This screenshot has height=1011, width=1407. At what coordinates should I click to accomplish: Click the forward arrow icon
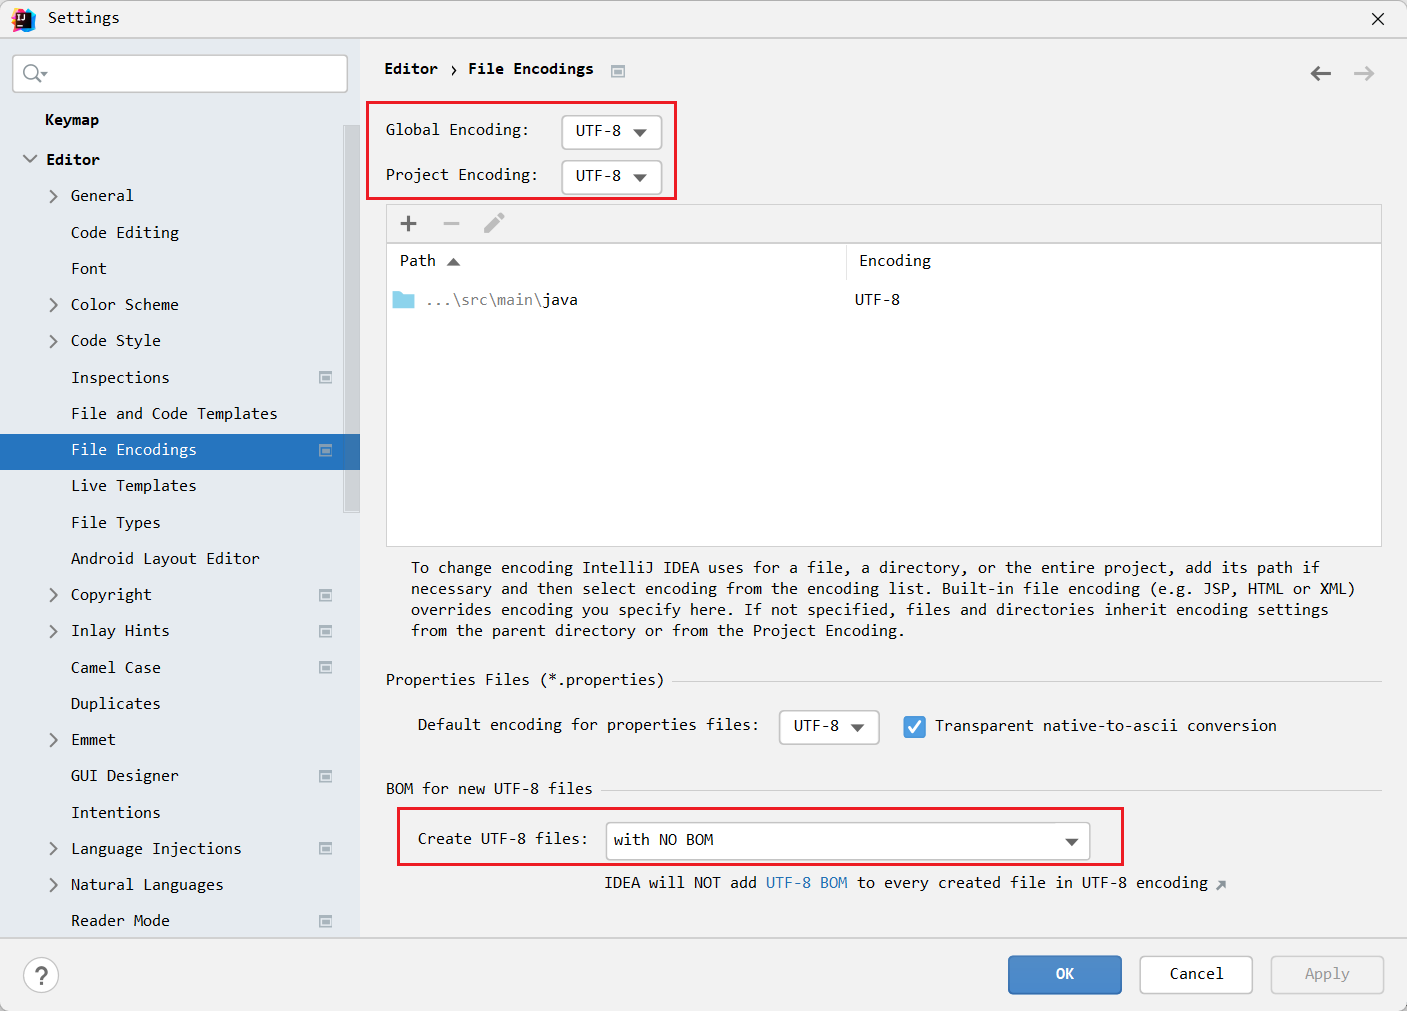(1363, 73)
